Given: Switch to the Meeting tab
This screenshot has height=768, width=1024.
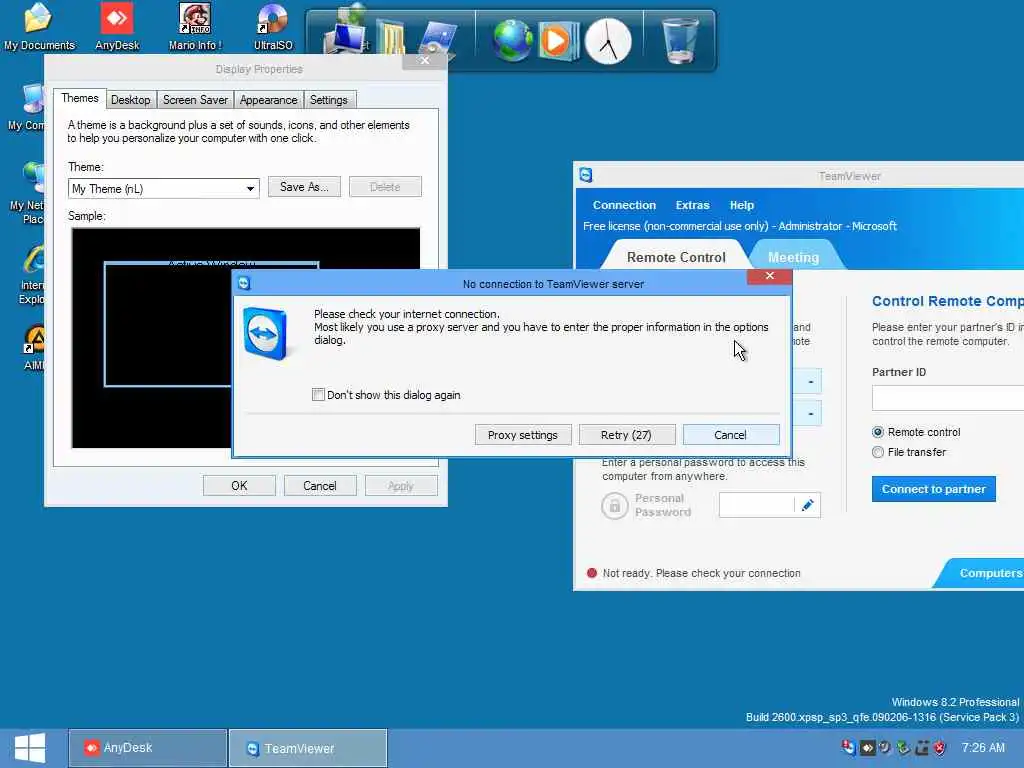Looking at the screenshot, I should (x=793, y=257).
